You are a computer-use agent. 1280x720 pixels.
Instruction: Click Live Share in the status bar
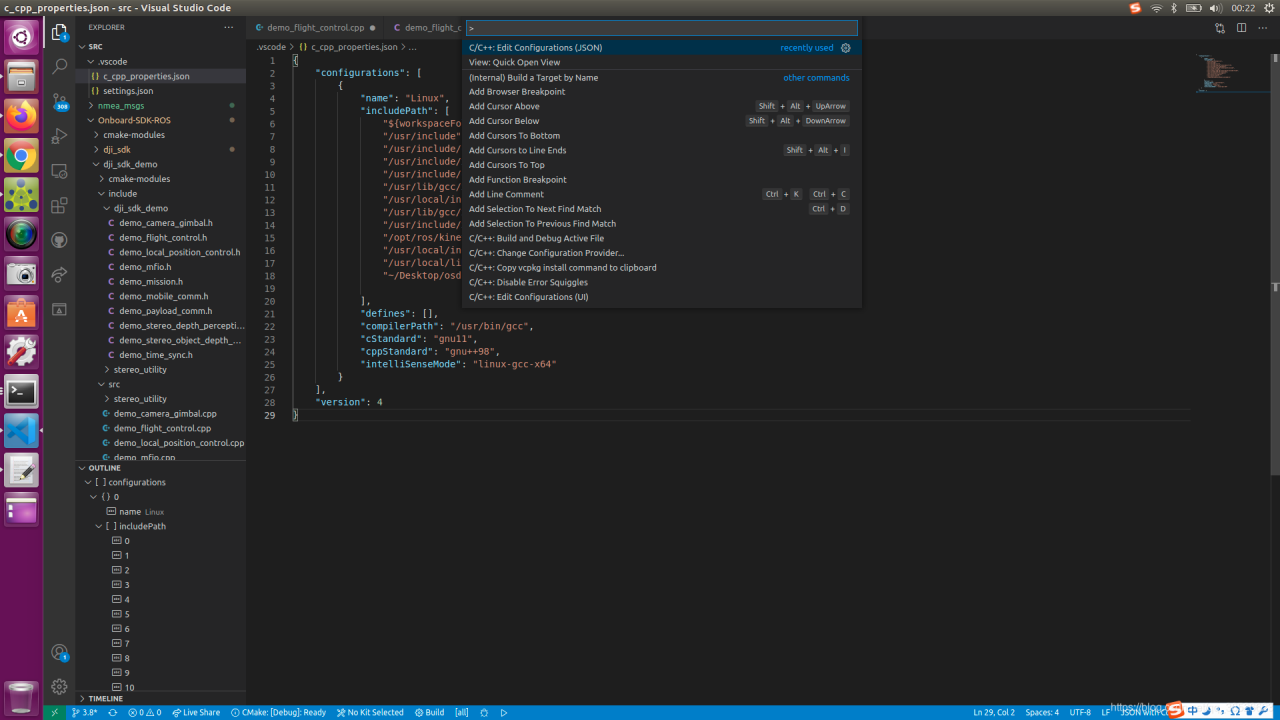195,712
